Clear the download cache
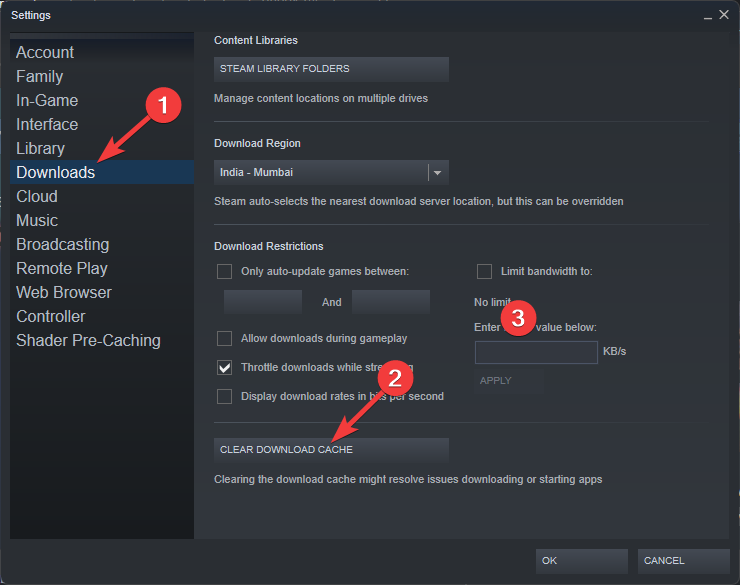Screen dimensions: 740x585 [331, 450]
